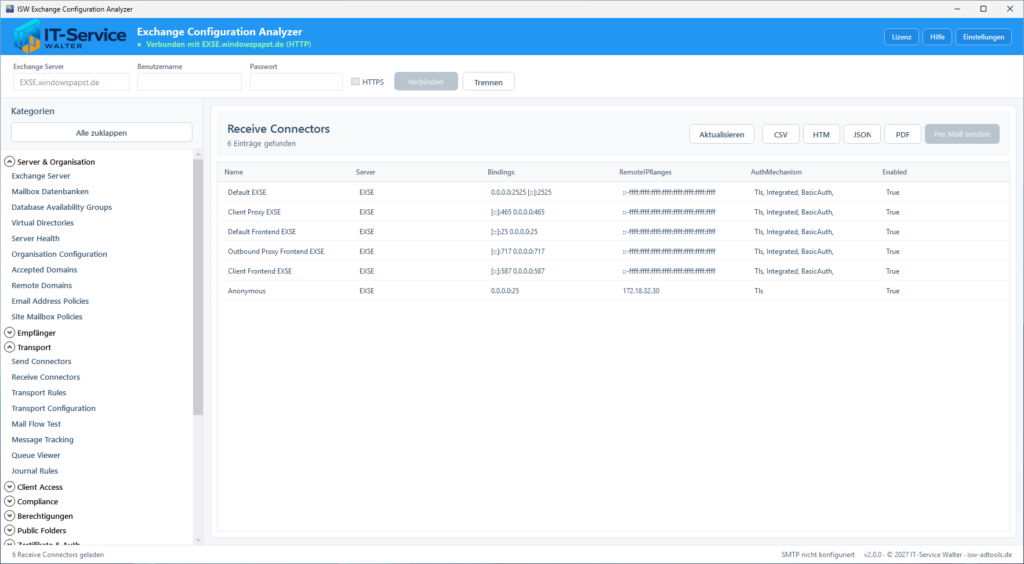Select the Client Proxy EXSE row
This screenshot has width=1024, height=564.
click(613, 212)
